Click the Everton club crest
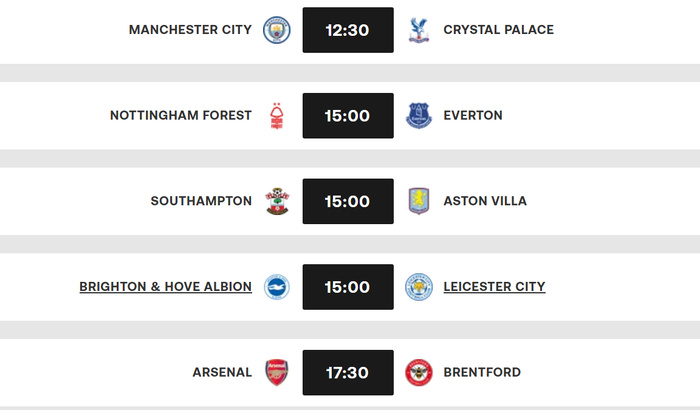This screenshot has height=410, width=700. pyautogui.click(x=418, y=116)
